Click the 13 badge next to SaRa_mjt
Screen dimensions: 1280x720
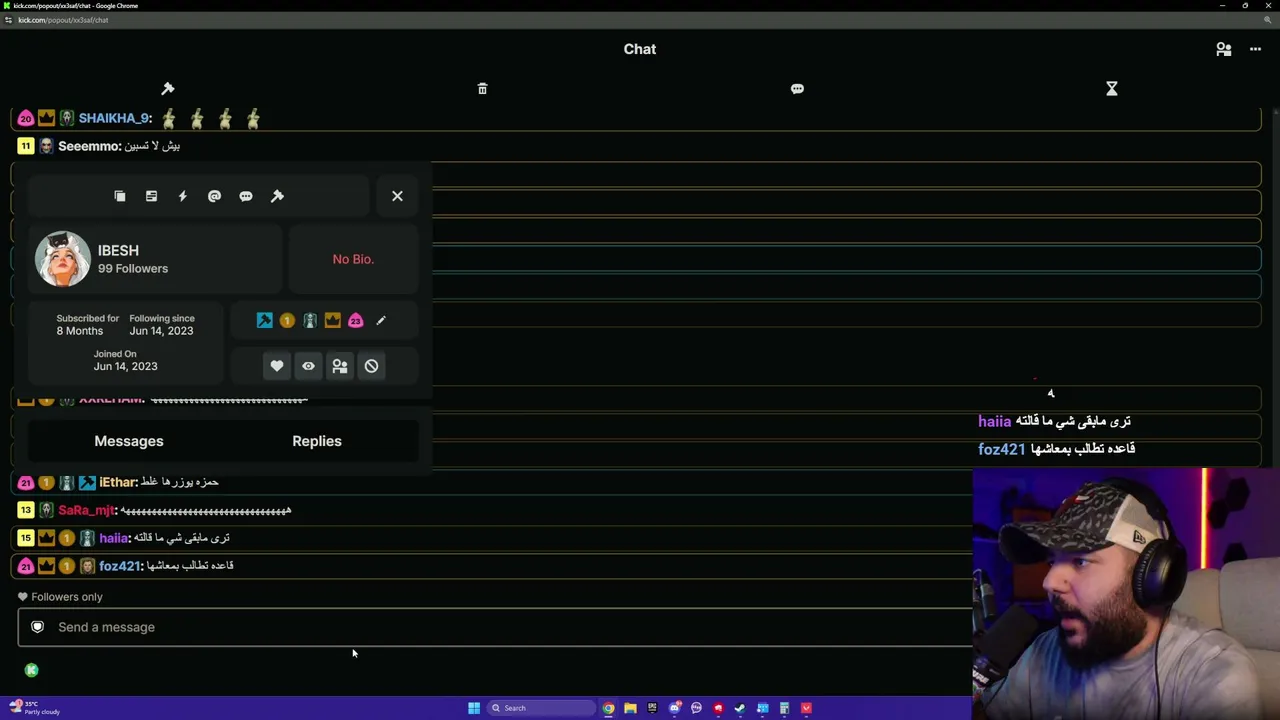click(x=26, y=510)
